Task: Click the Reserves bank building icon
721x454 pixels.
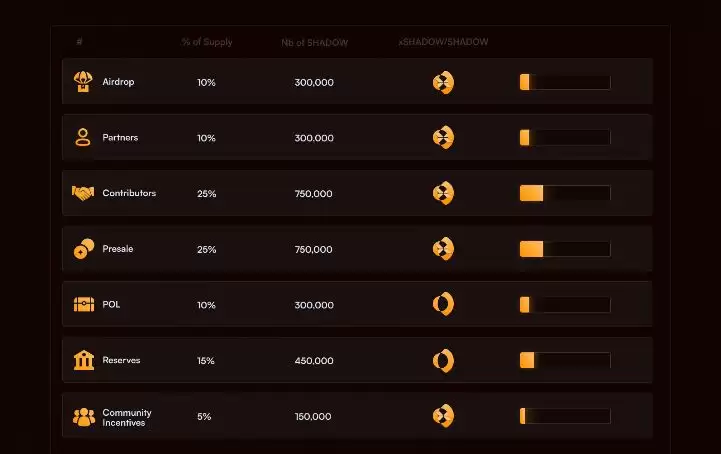Action: coord(83,360)
